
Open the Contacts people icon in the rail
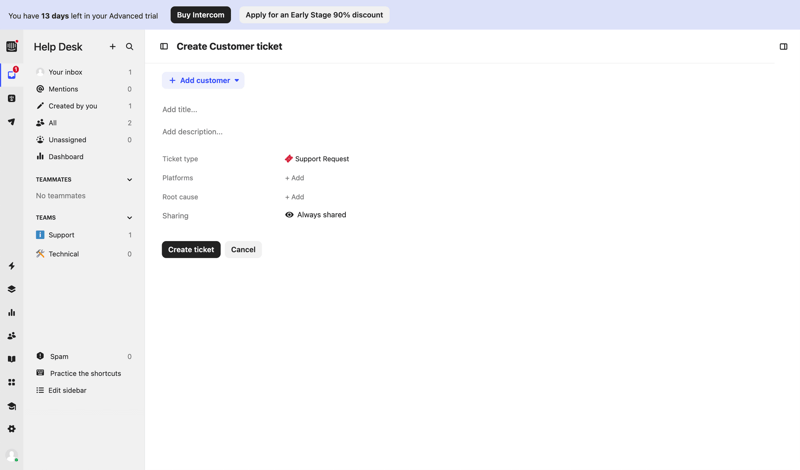(x=11, y=336)
